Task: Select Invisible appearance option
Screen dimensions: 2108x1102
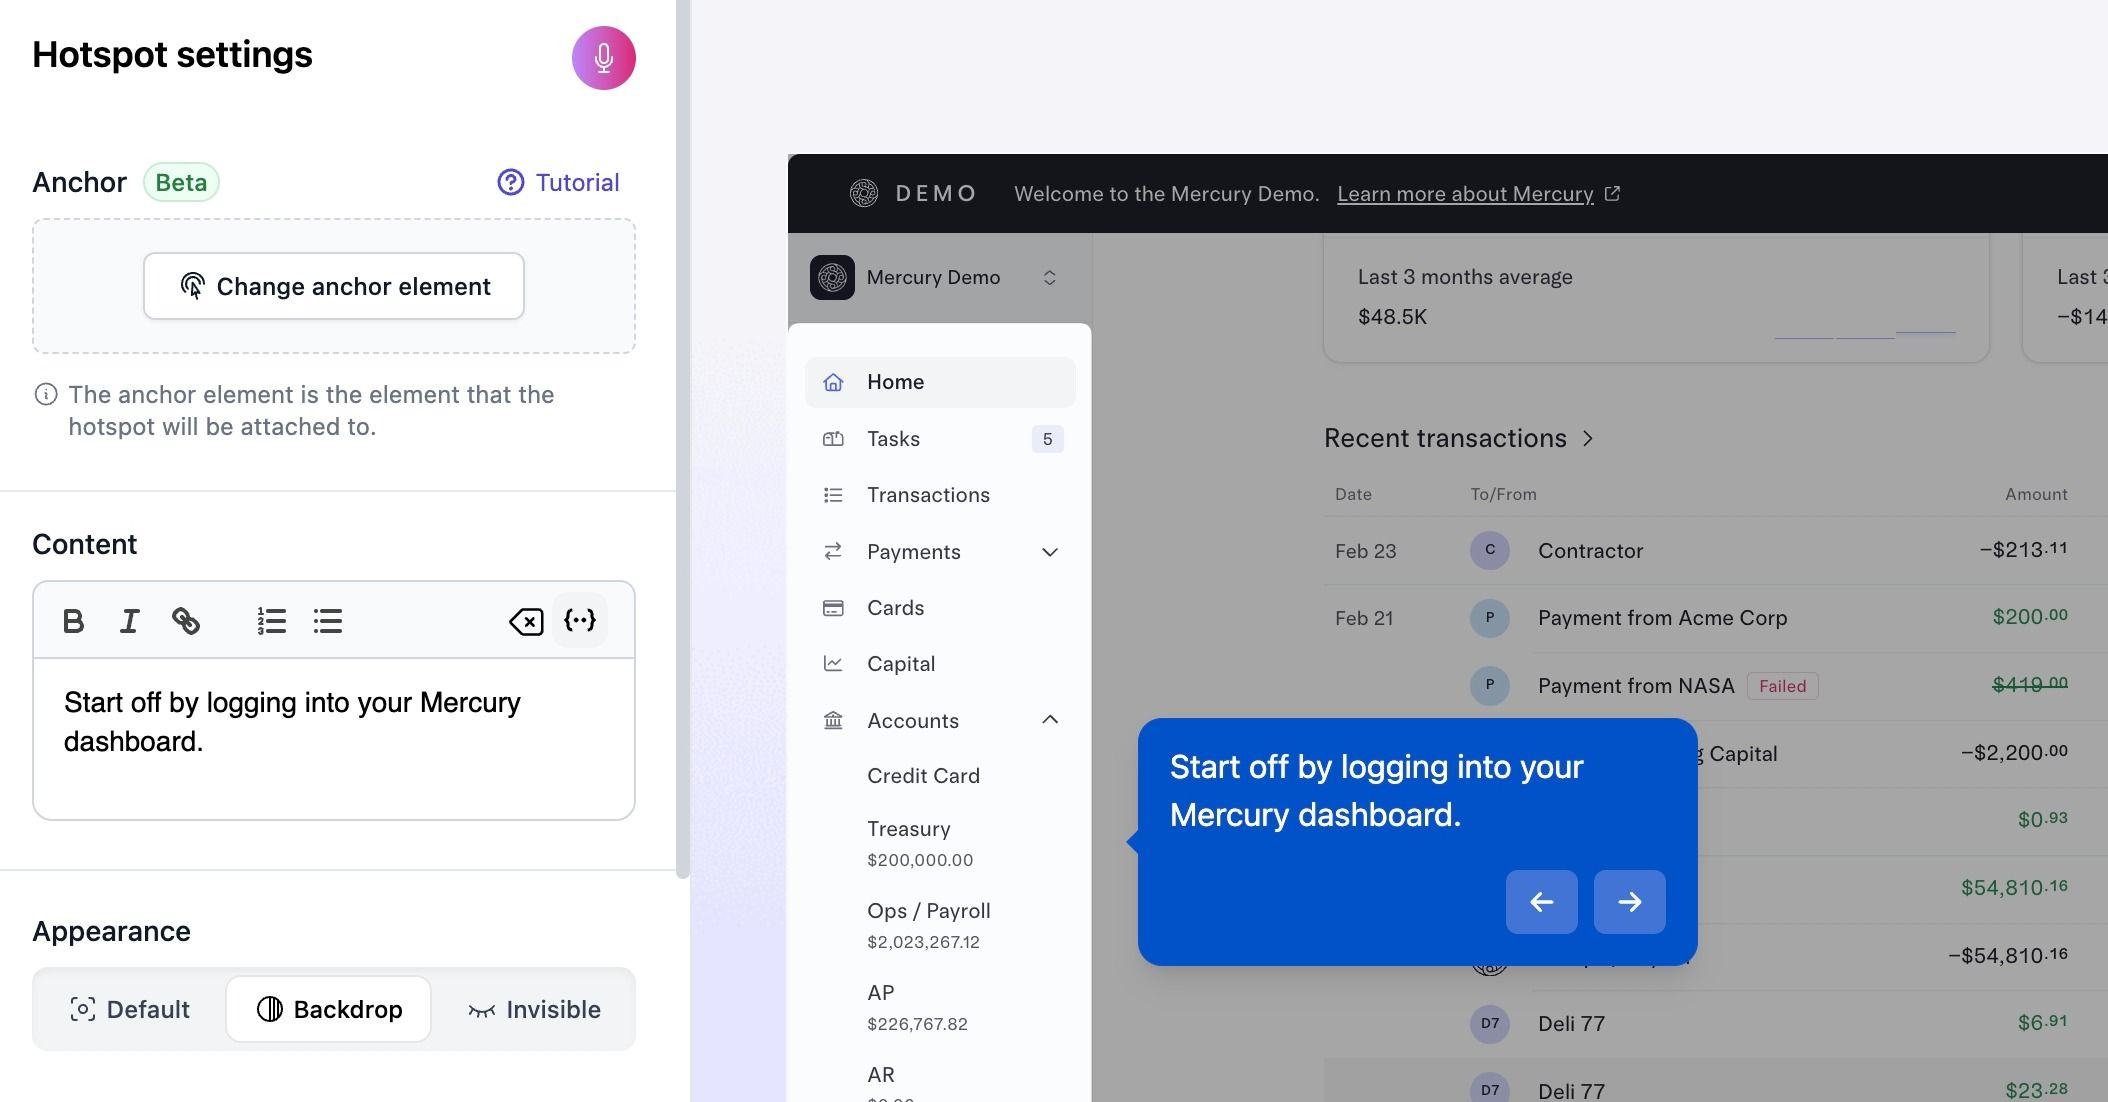Action: point(534,1009)
